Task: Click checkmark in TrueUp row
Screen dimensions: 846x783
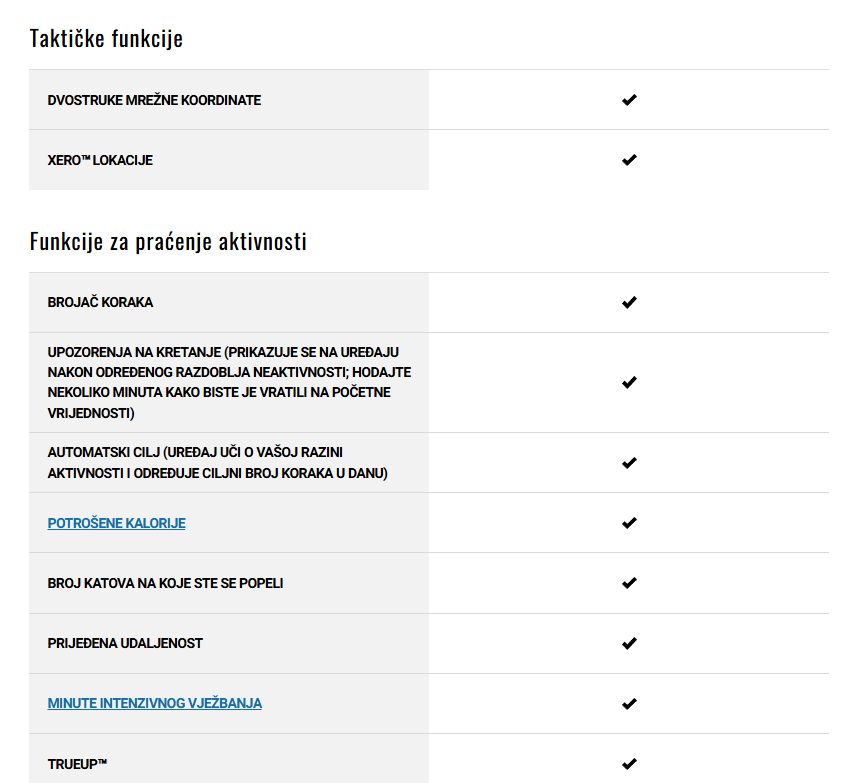Action: (x=629, y=764)
